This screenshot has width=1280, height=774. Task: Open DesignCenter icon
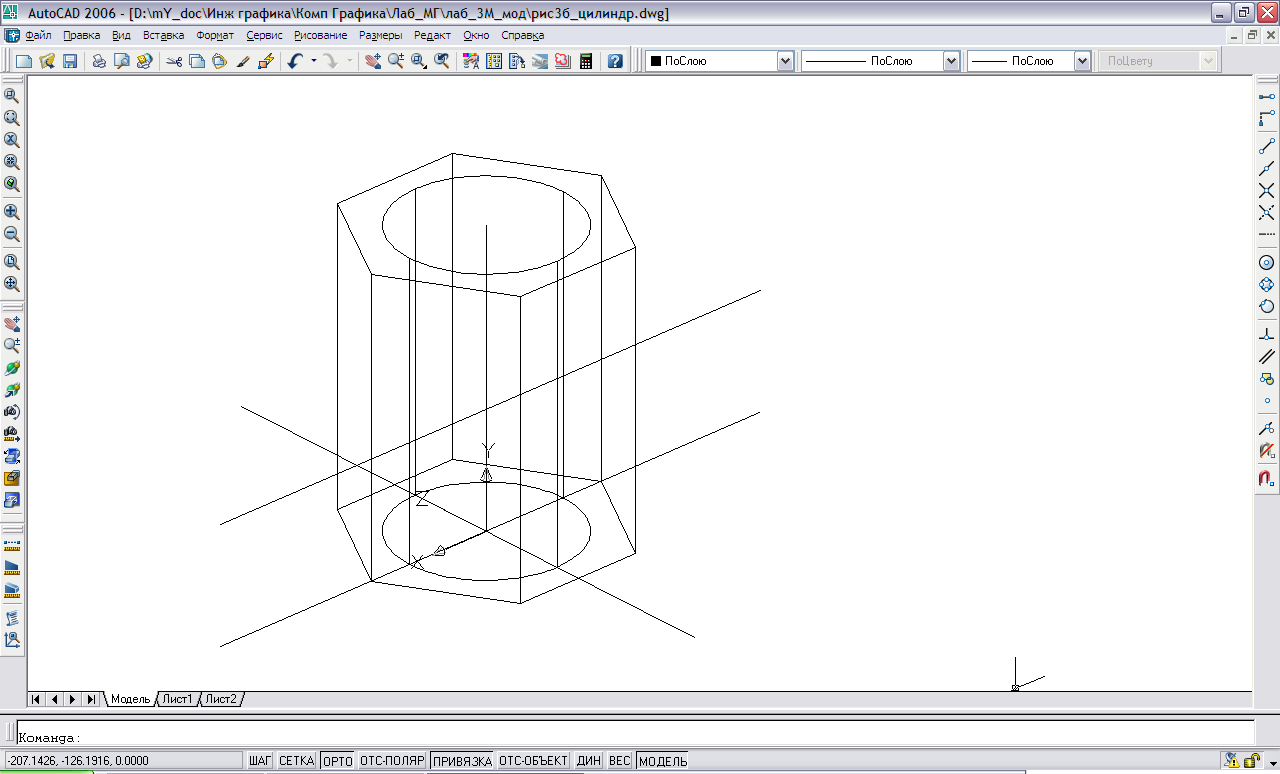494,61
